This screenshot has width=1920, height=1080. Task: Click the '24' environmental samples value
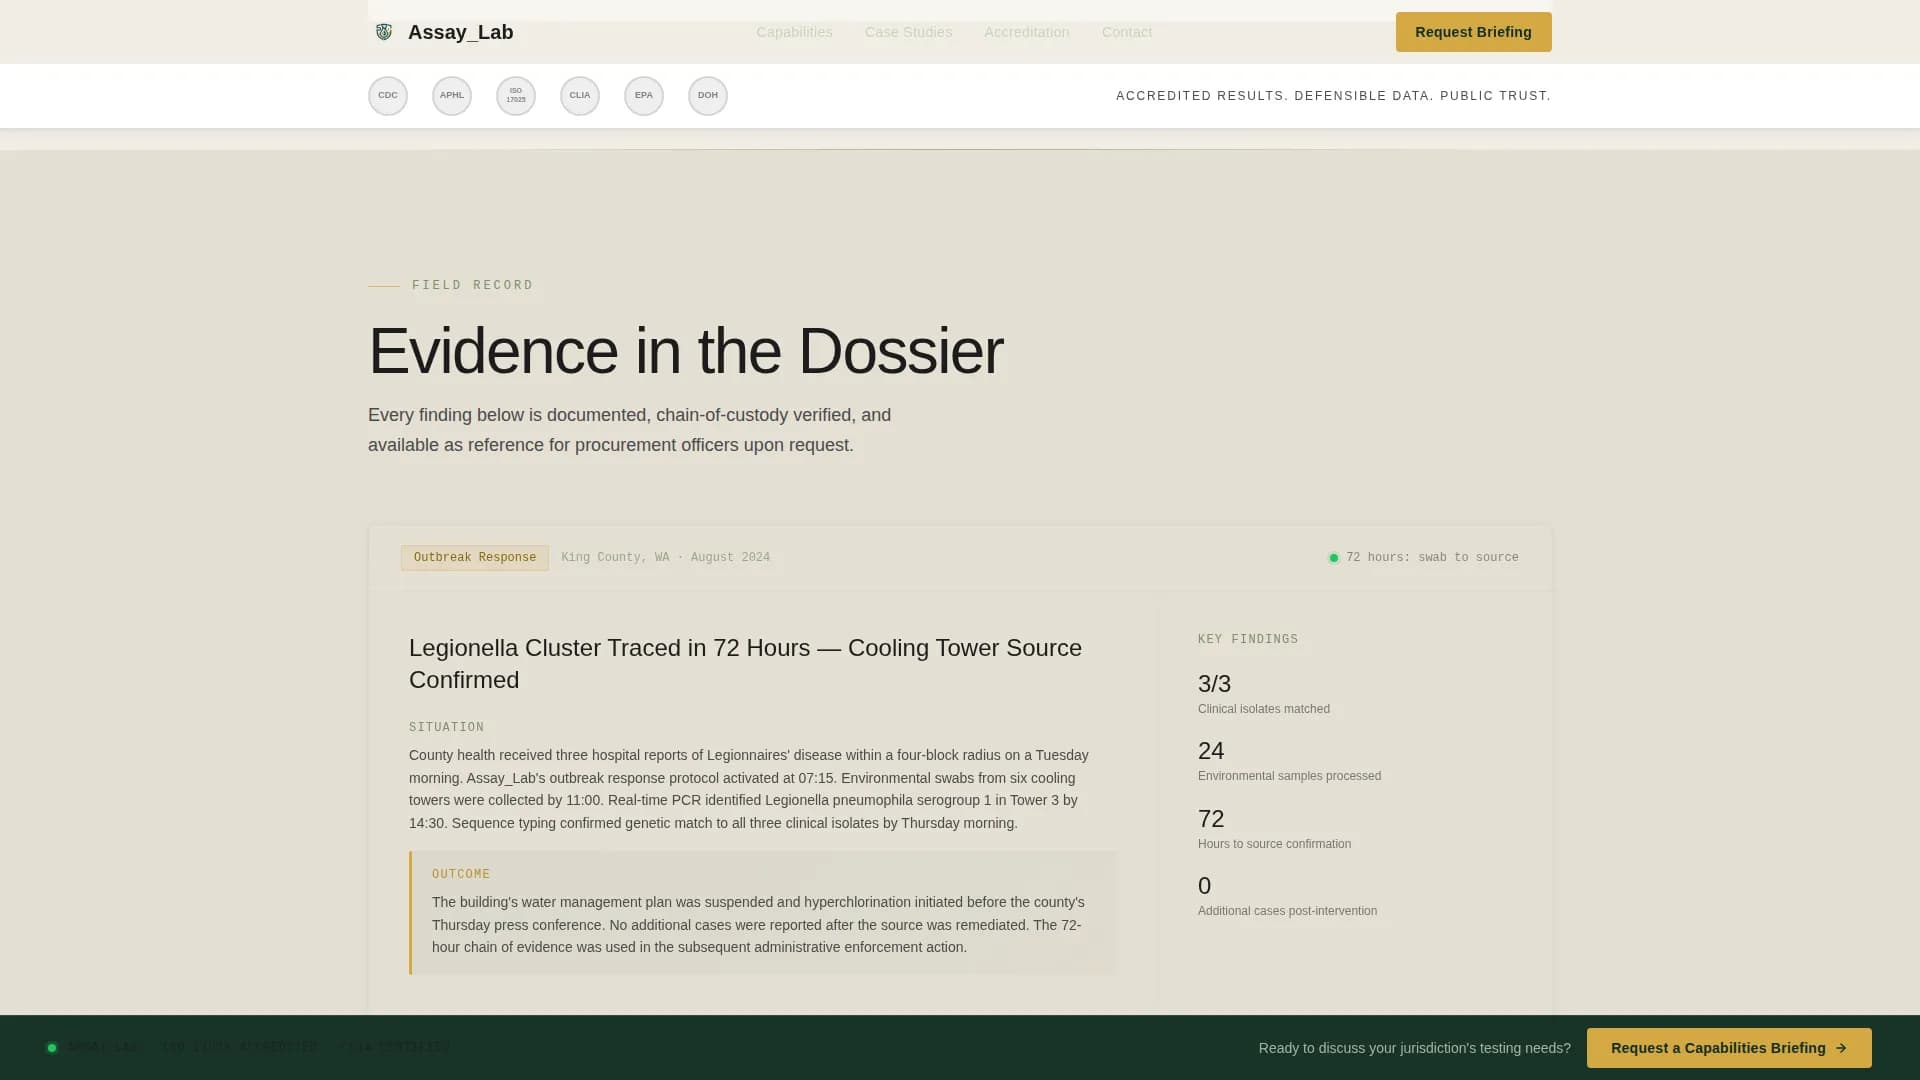pos(1211,751)
